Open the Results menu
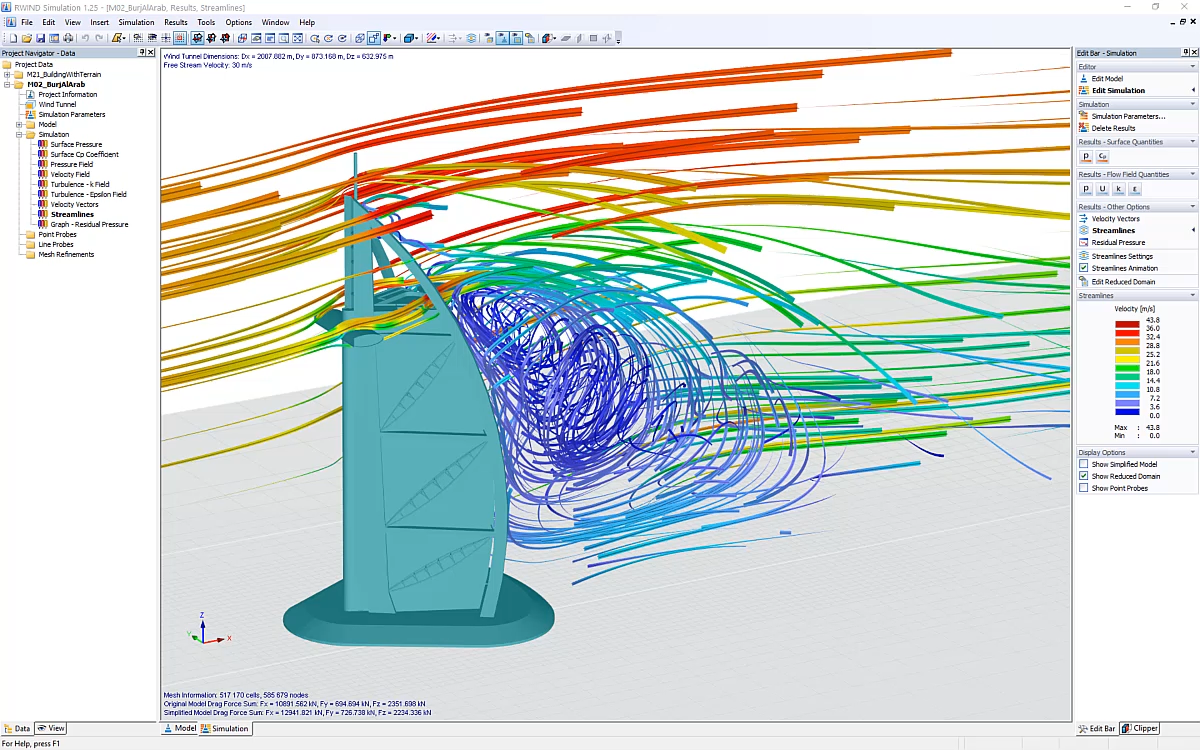Image resolution: width=1200 pixels, height=750 pixels. 176,21
